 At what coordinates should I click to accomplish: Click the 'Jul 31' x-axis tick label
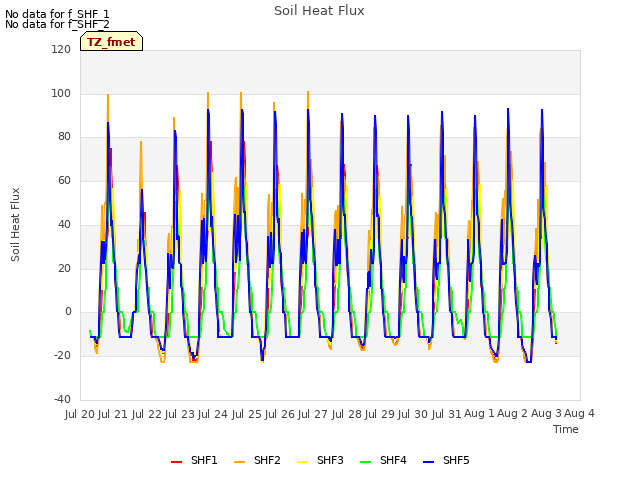446,414
